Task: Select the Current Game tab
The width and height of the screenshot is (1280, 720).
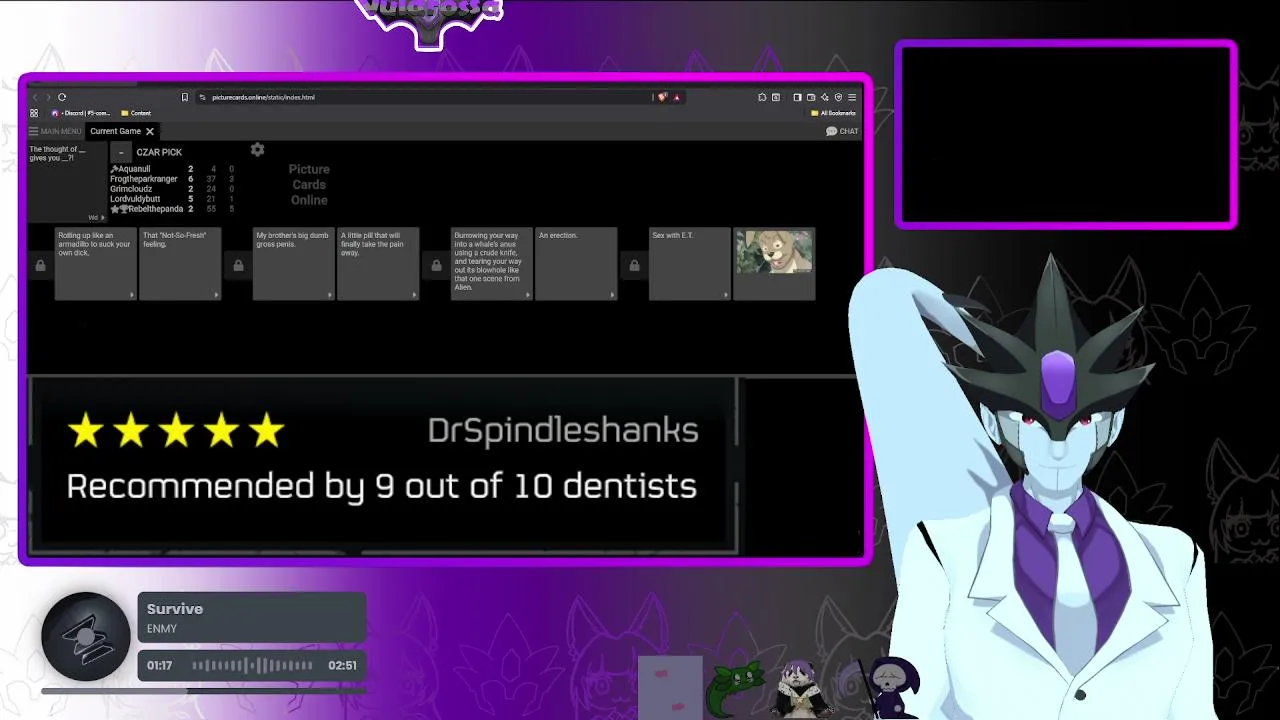Action: [115, 131]
